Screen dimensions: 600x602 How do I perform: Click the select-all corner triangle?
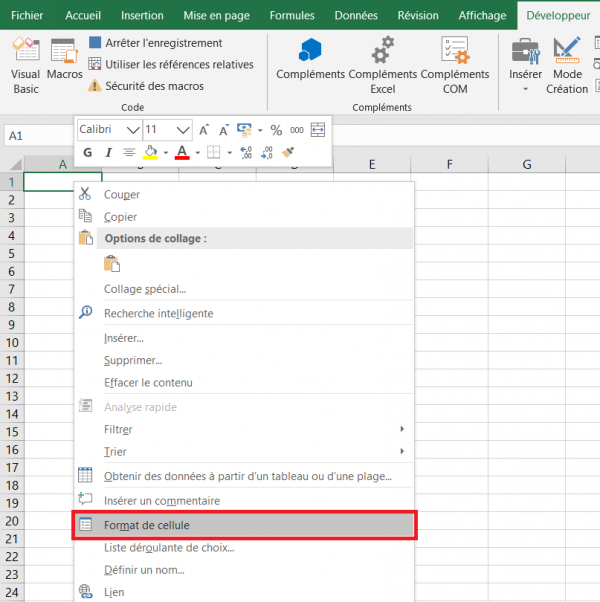[x=14, y=164]
